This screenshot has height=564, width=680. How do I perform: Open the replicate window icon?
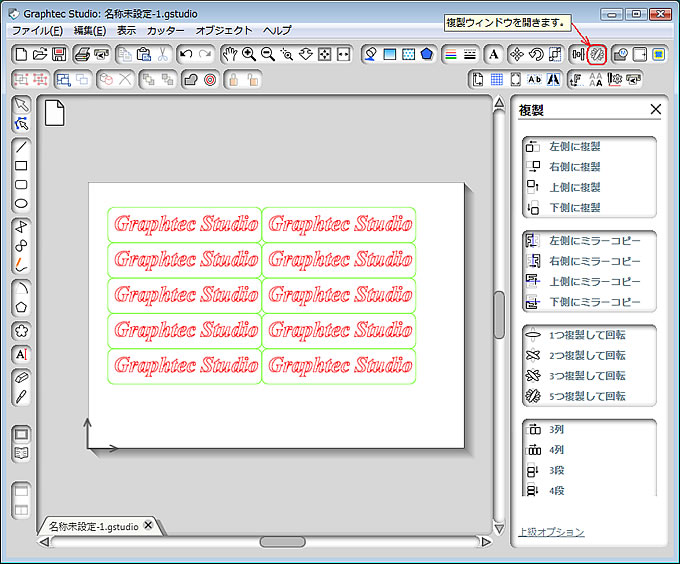click(597, 55)
